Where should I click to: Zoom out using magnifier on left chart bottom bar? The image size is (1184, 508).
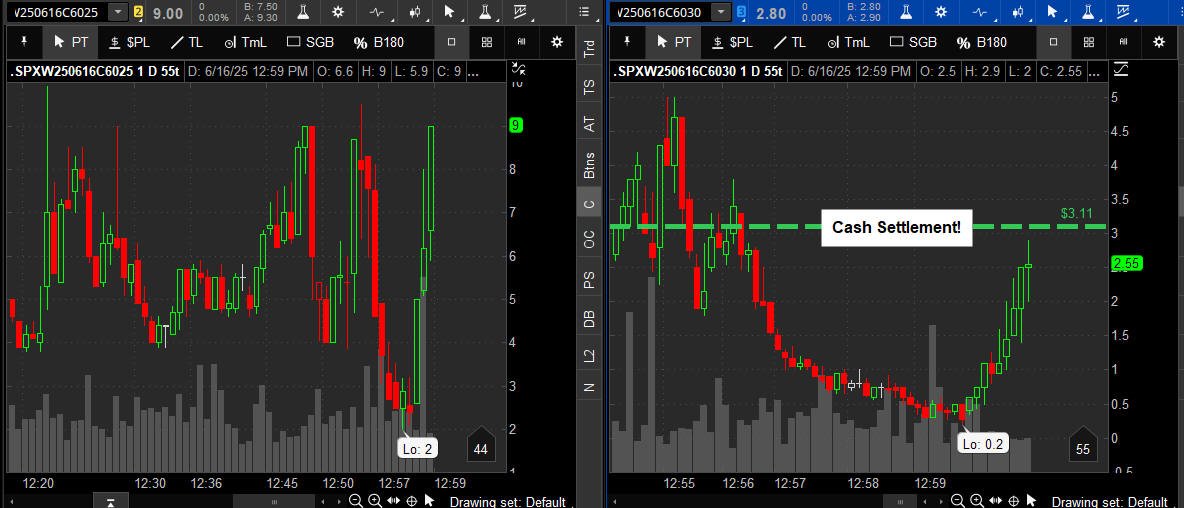(355, 500)
